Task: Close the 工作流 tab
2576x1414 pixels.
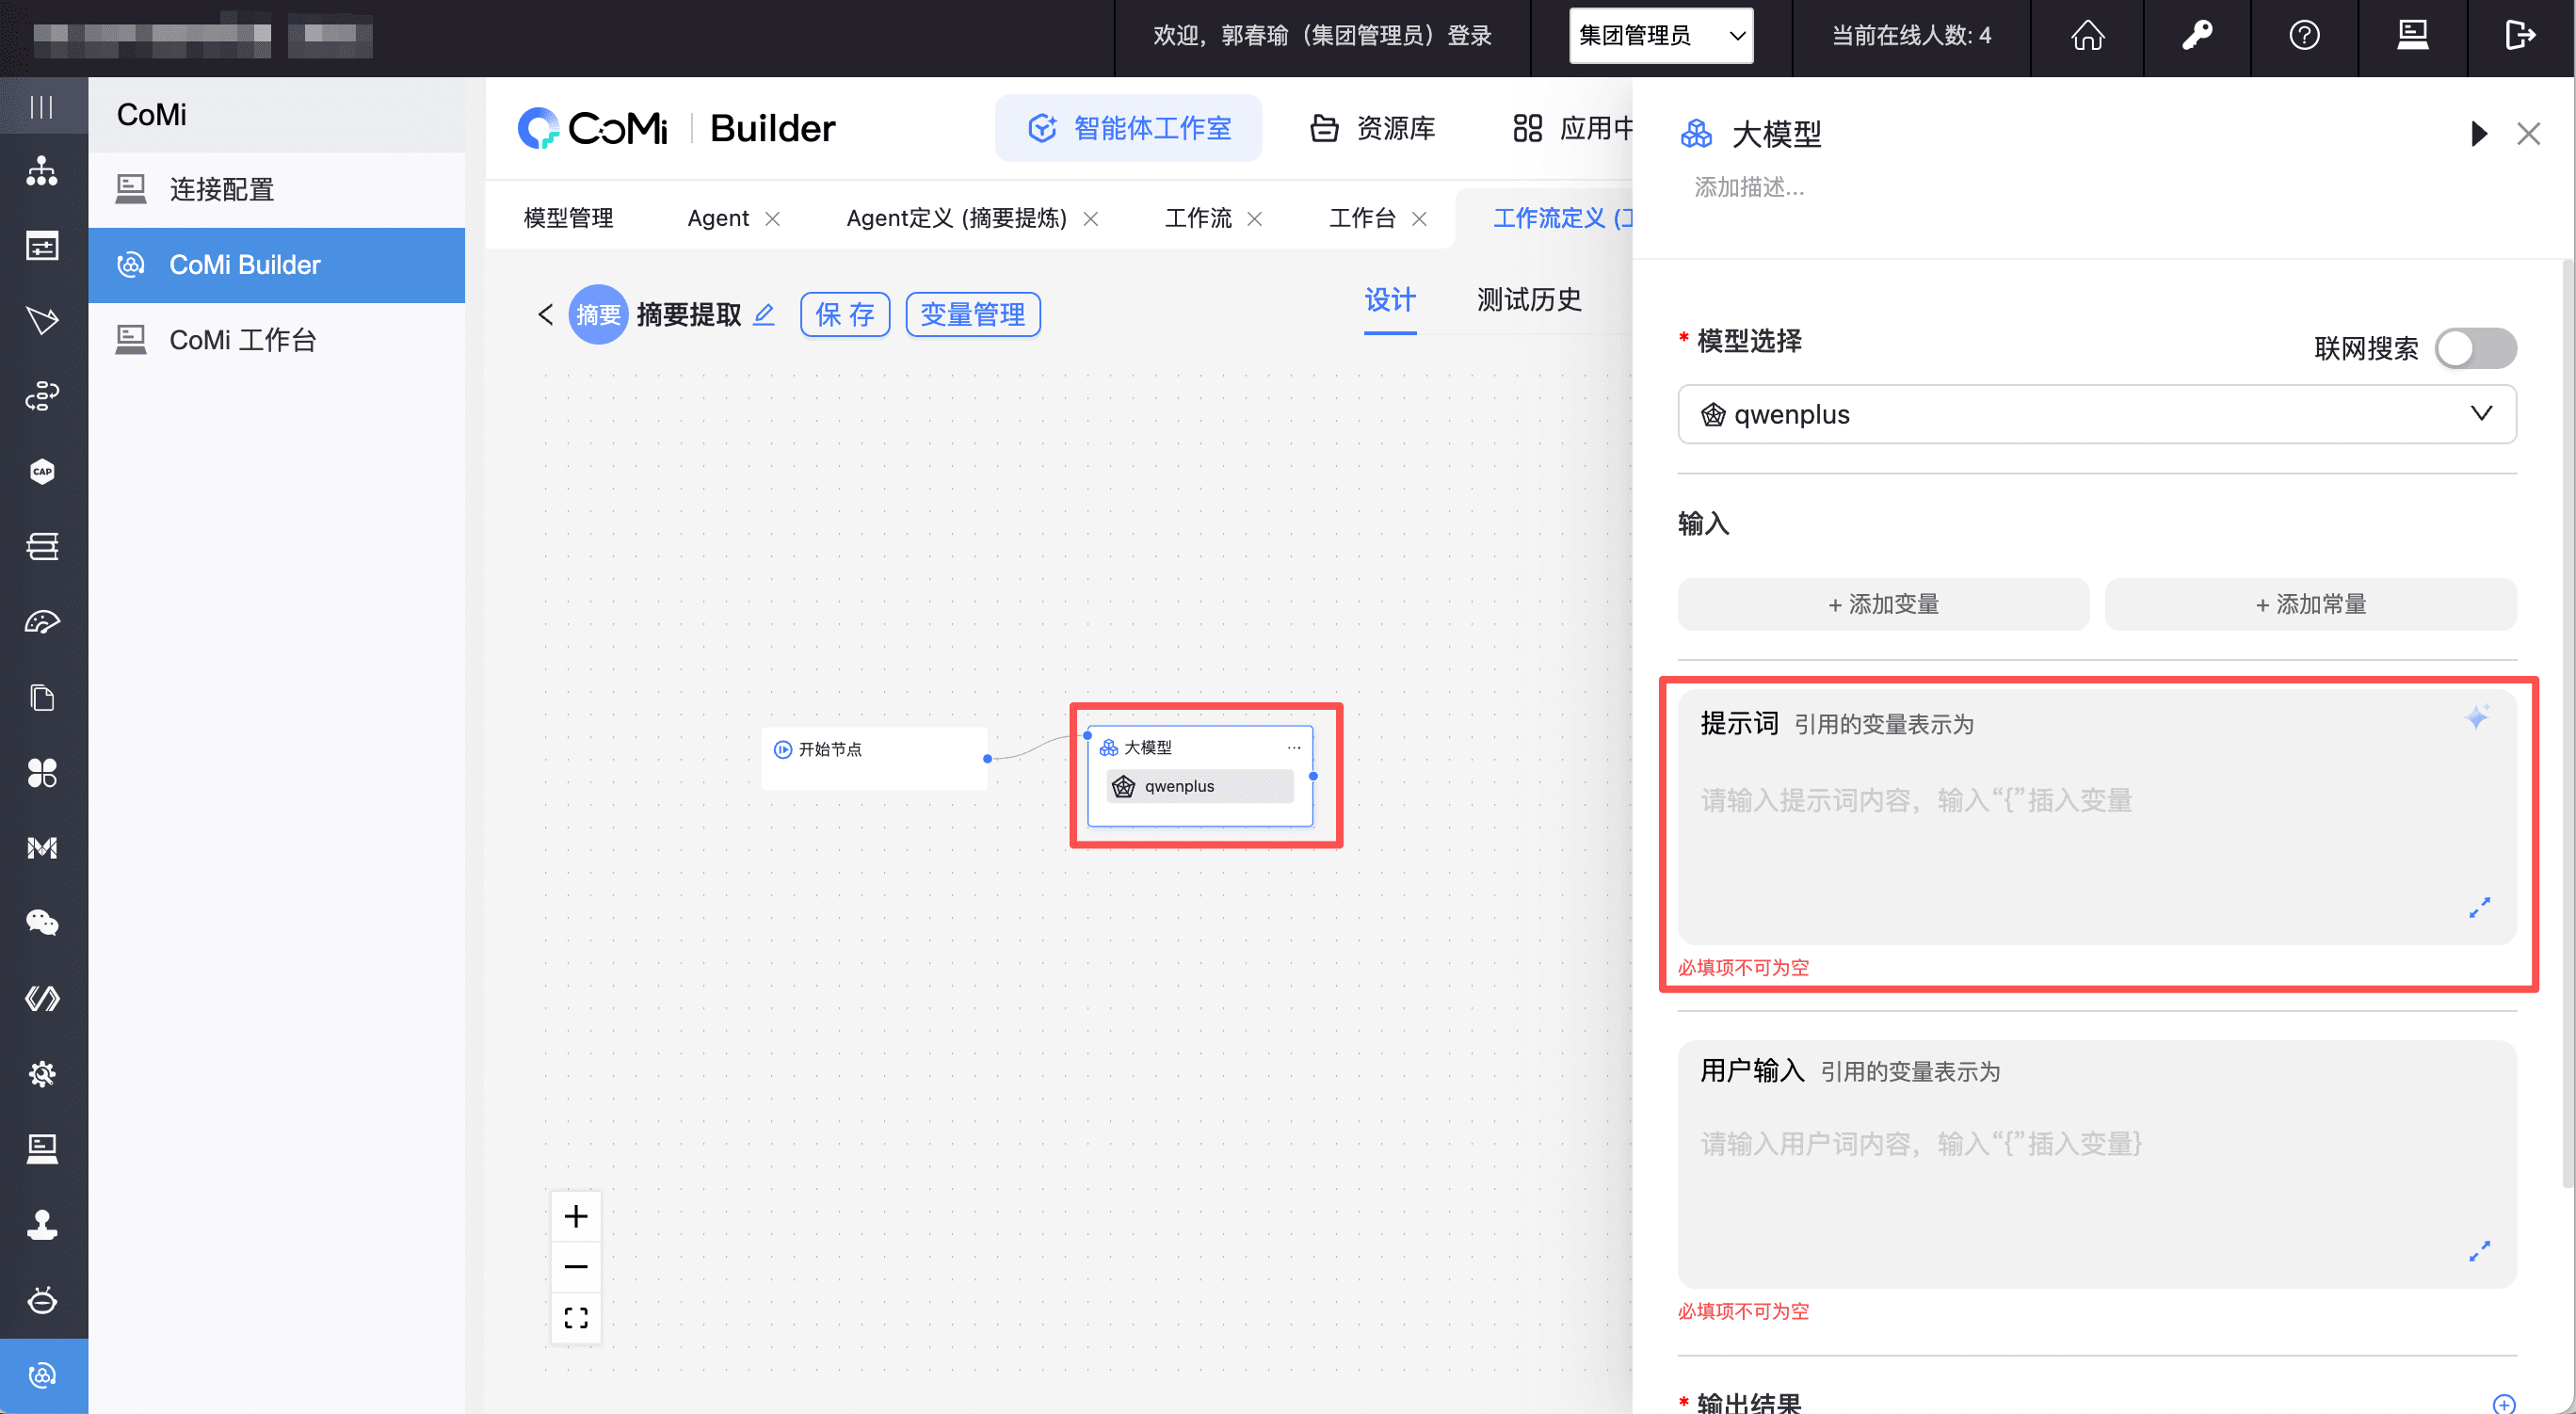Action: tap(1255, 219)
